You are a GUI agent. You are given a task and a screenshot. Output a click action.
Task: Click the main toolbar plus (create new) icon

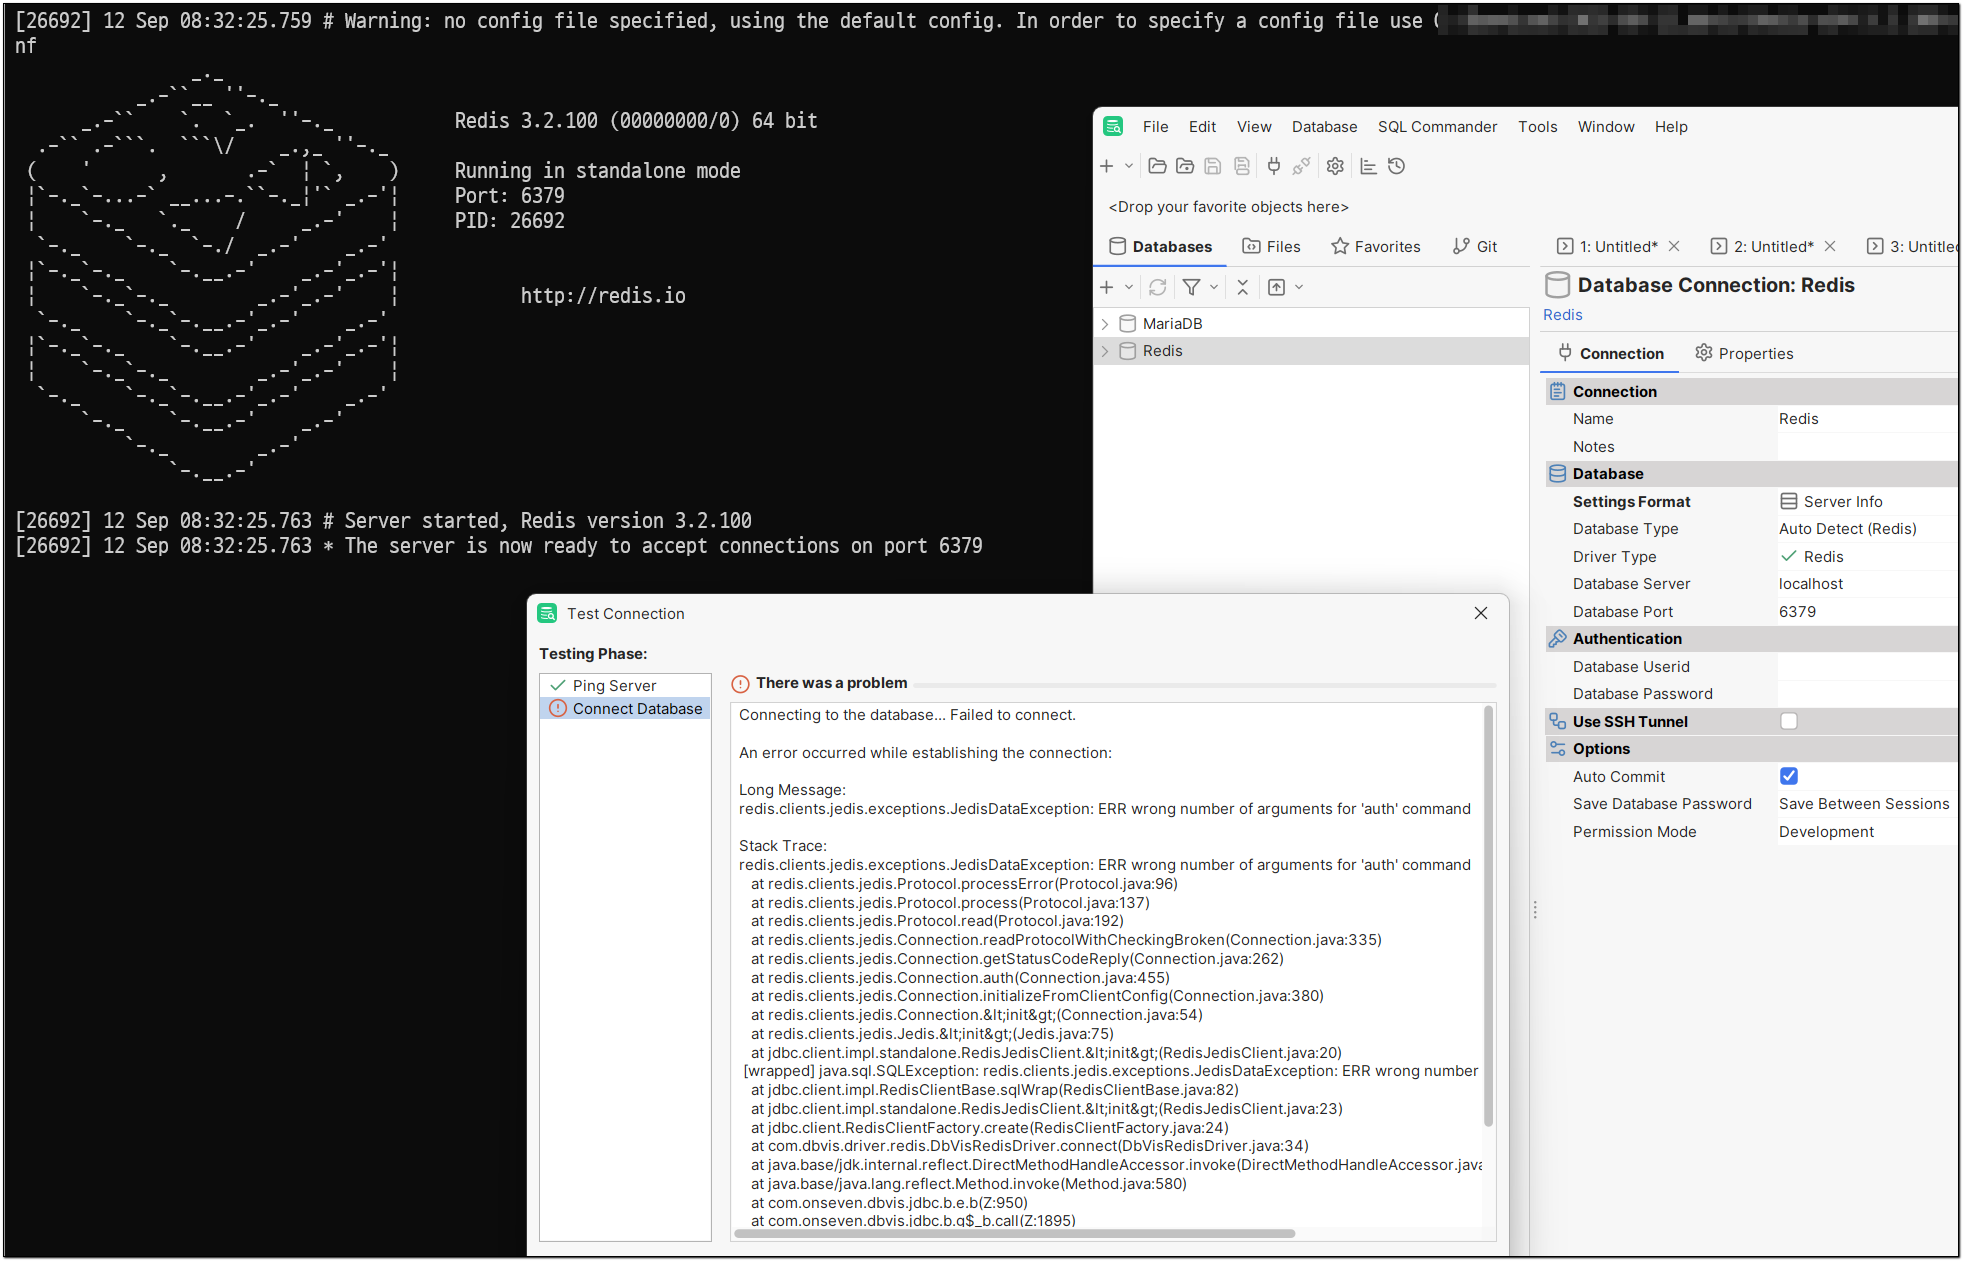coord(1106,166)
